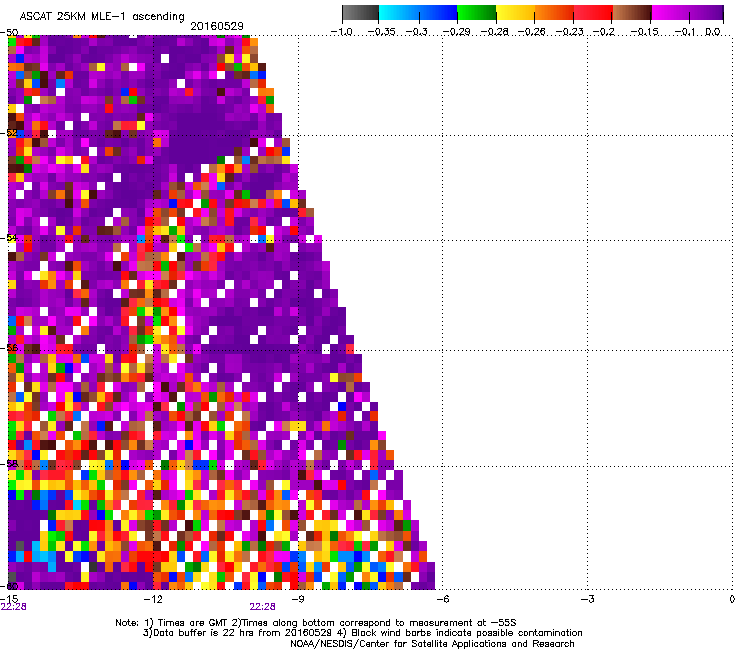The image size is (740, 650).
Task: Click the '-1.0' color scale label
Action: [341, 32]
